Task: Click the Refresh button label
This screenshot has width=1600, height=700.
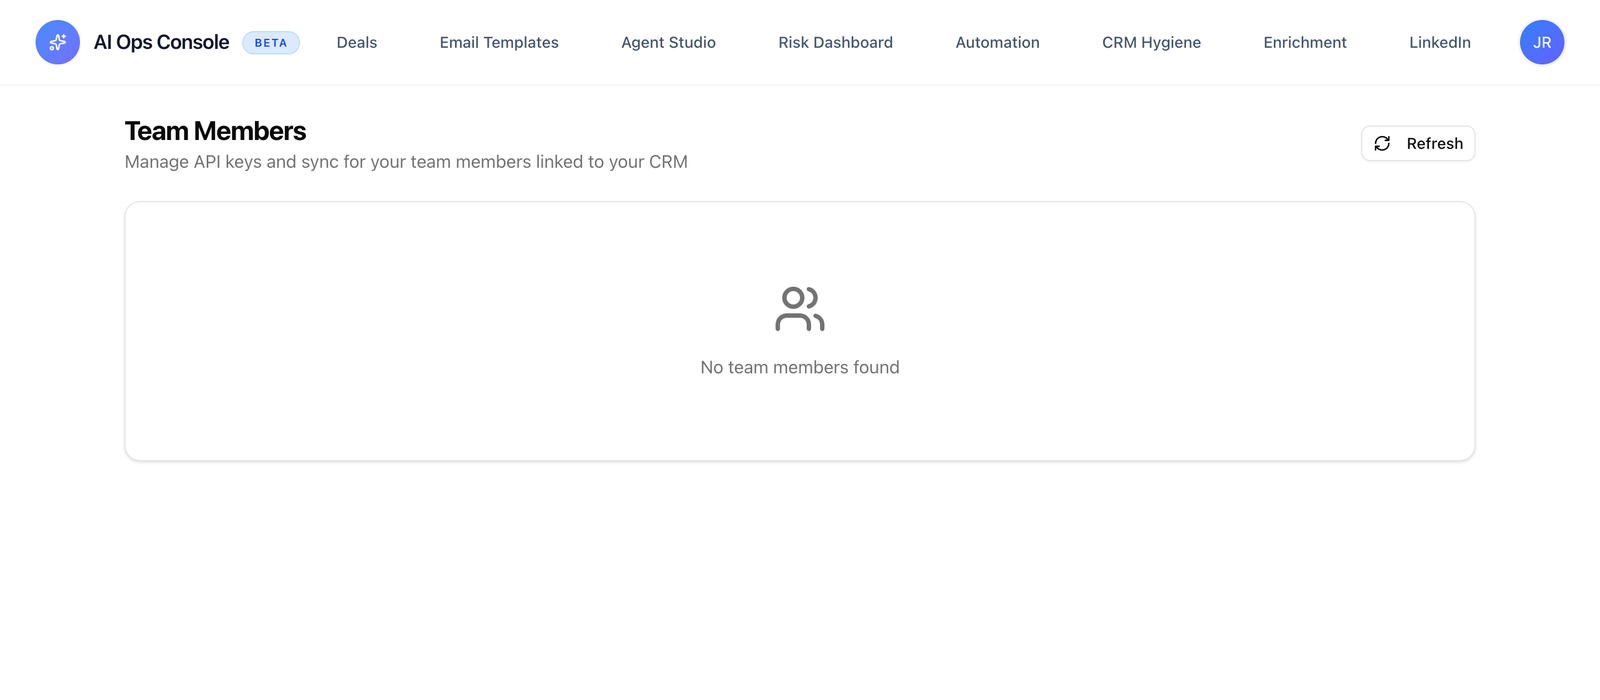Action: click(1434, 143)
